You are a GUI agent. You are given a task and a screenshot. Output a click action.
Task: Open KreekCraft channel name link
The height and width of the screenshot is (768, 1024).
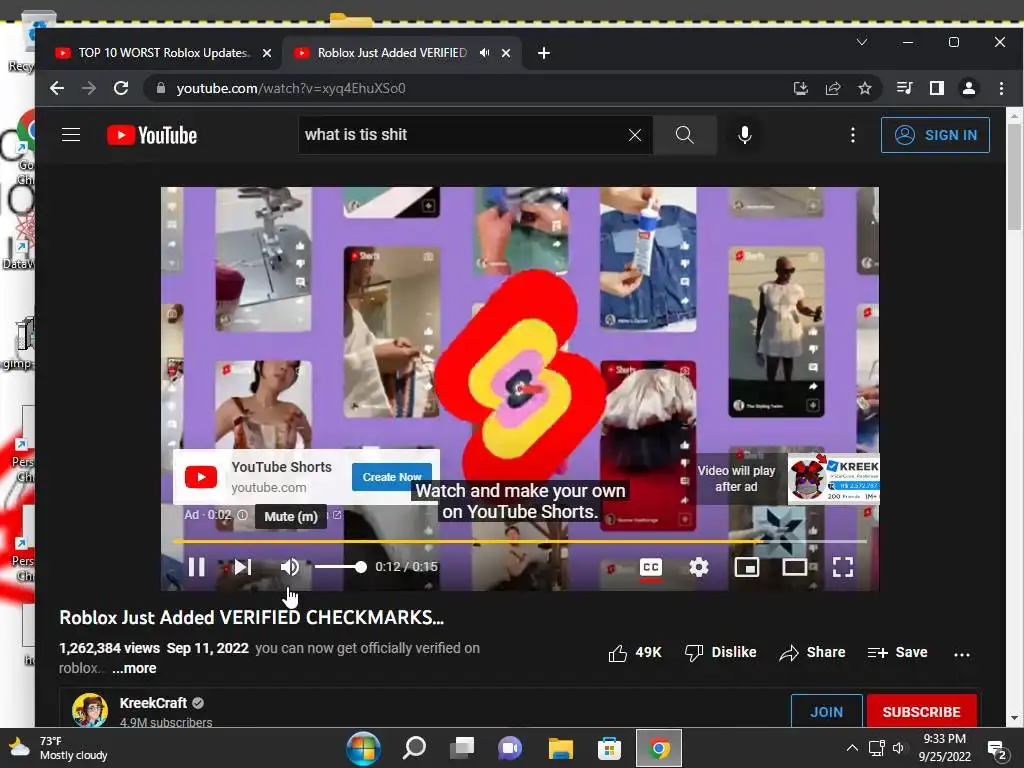[x=153, y=703]
